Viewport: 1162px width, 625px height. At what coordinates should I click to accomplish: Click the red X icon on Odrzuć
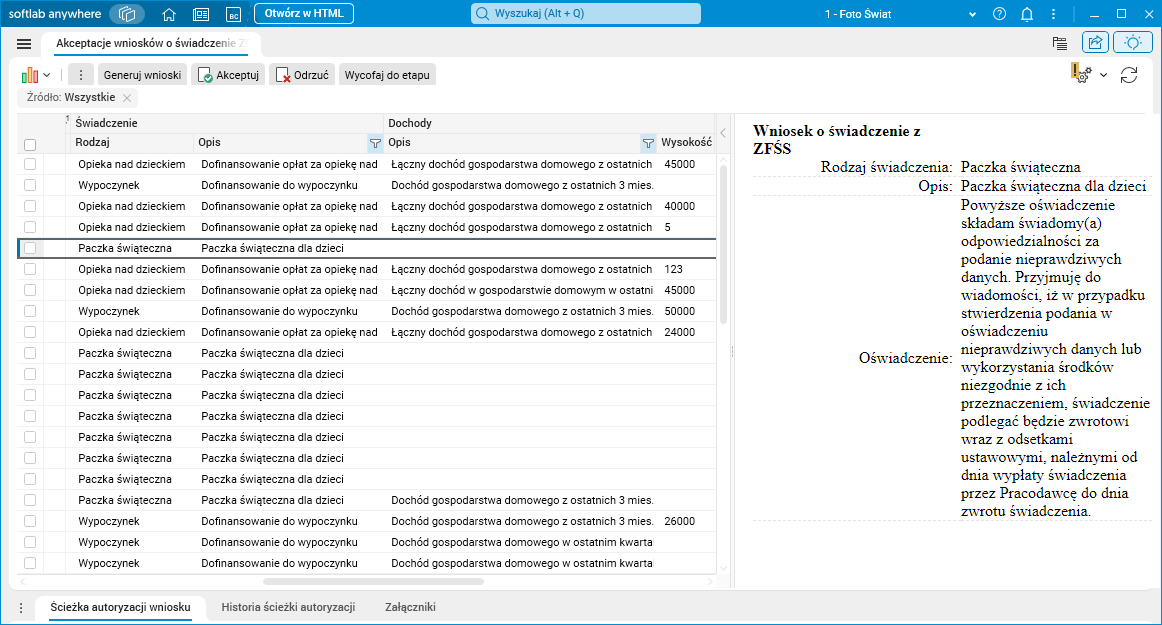(282, 75)
